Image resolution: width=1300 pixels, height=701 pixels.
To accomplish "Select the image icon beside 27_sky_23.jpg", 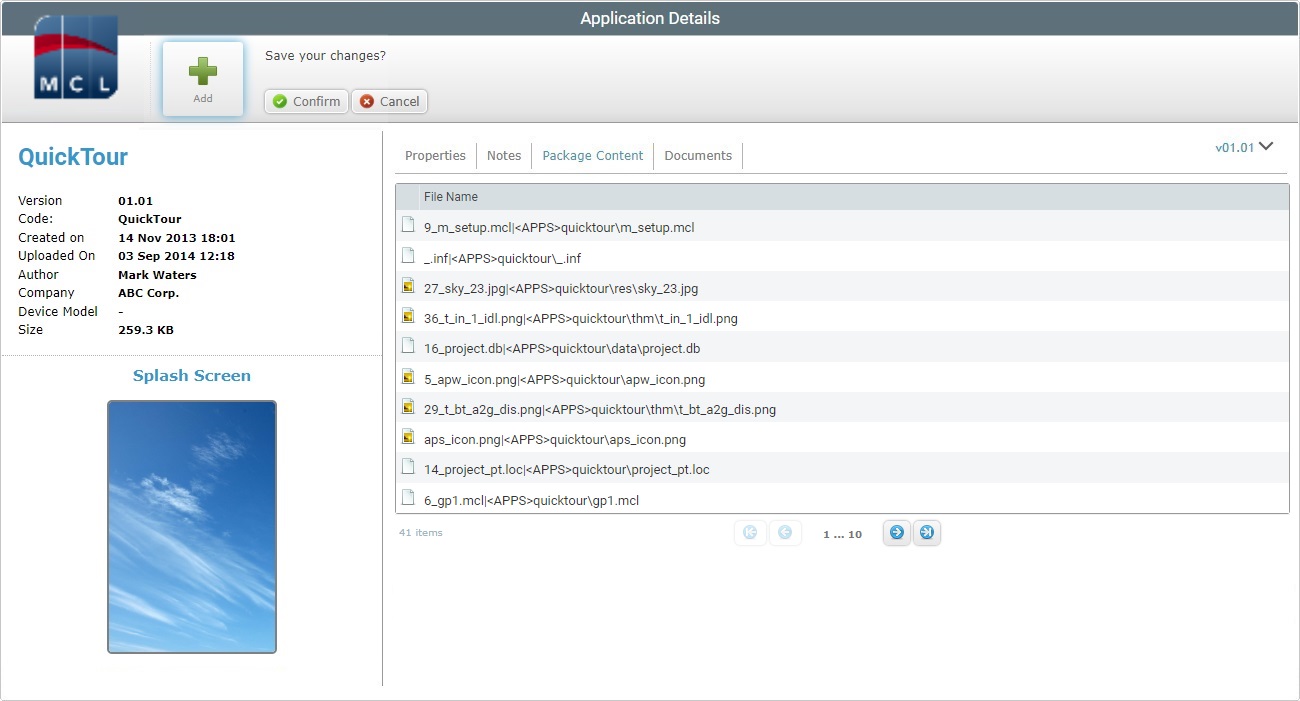I will (x=408, y=285).
